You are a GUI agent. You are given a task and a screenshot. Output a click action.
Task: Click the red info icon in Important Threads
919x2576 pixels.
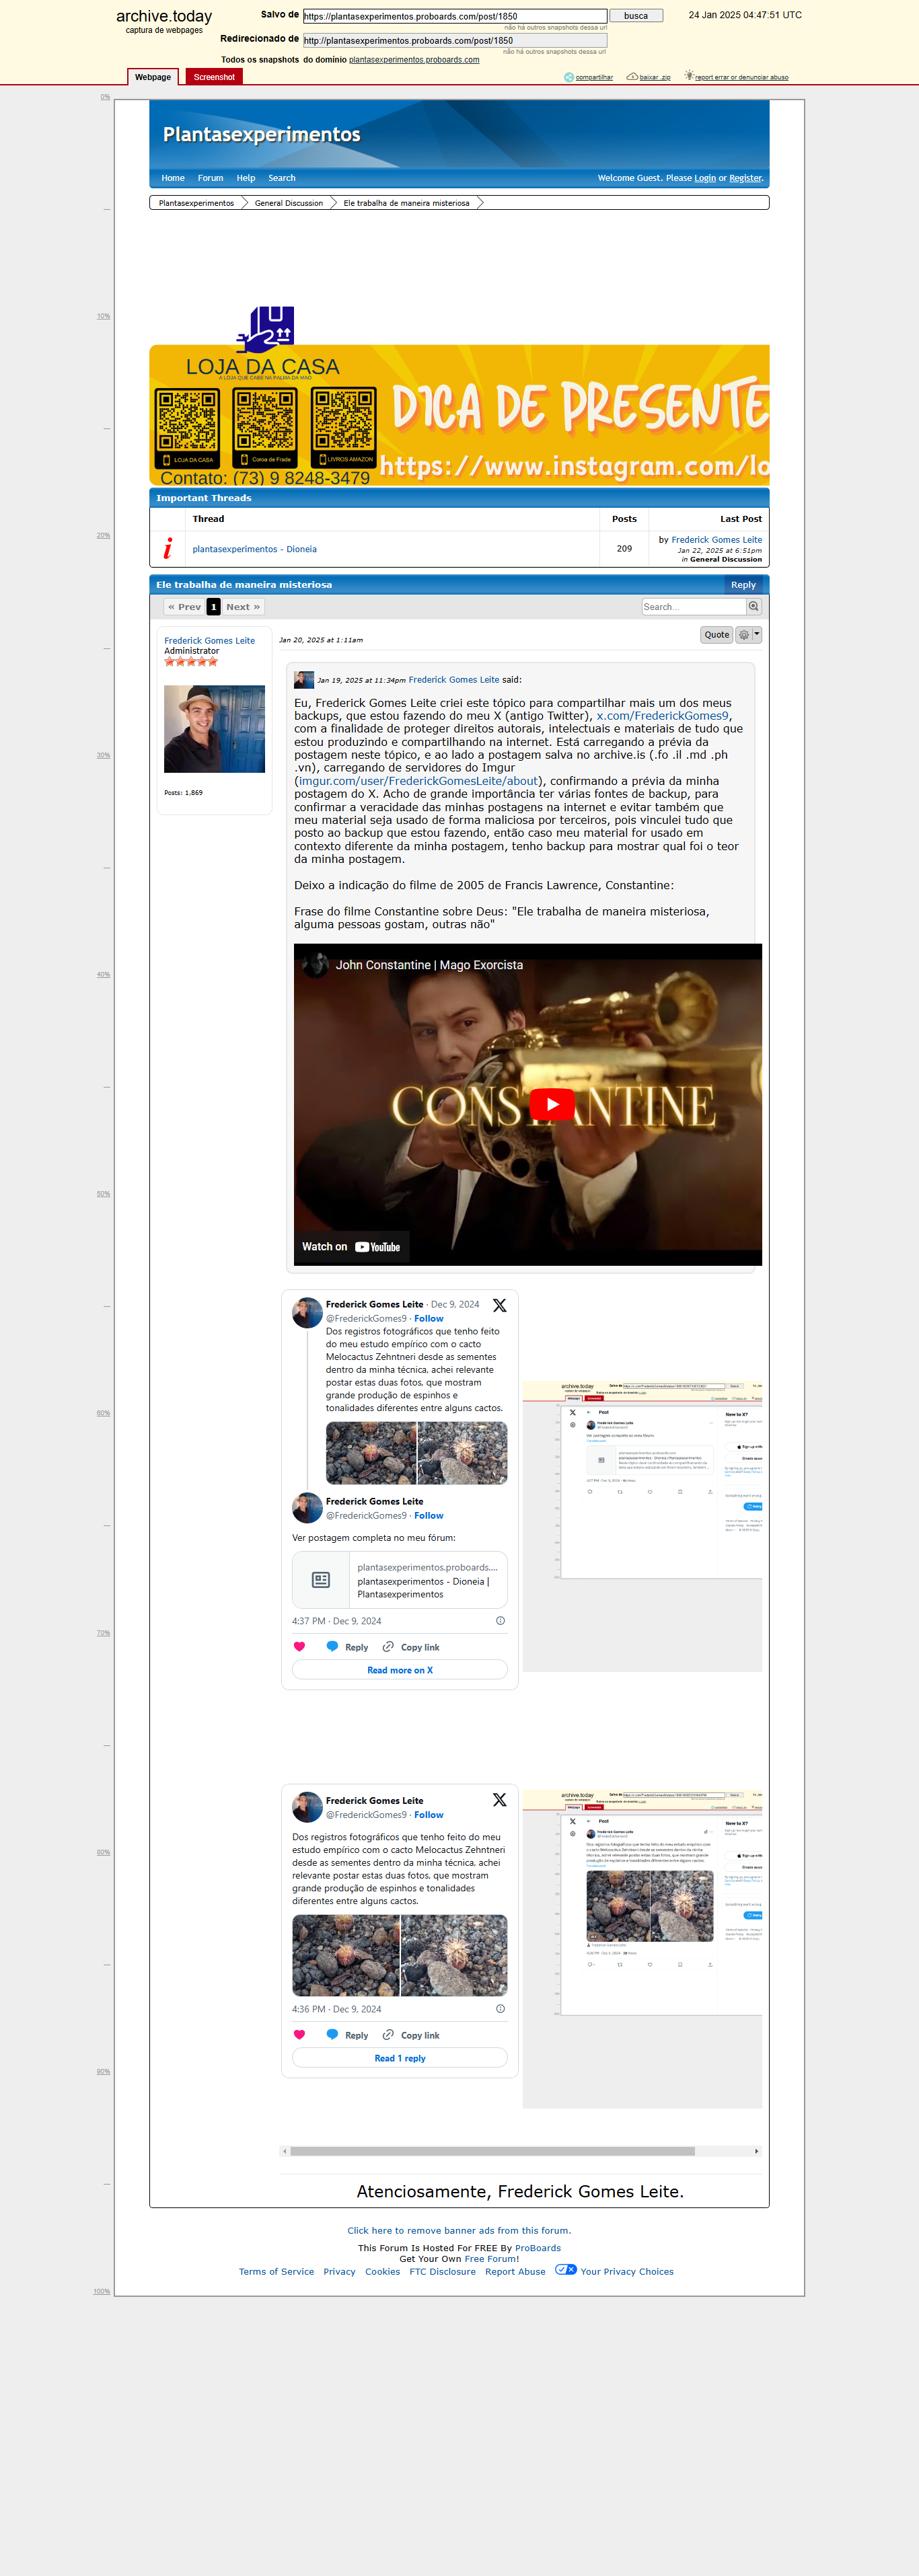[167, 548]
